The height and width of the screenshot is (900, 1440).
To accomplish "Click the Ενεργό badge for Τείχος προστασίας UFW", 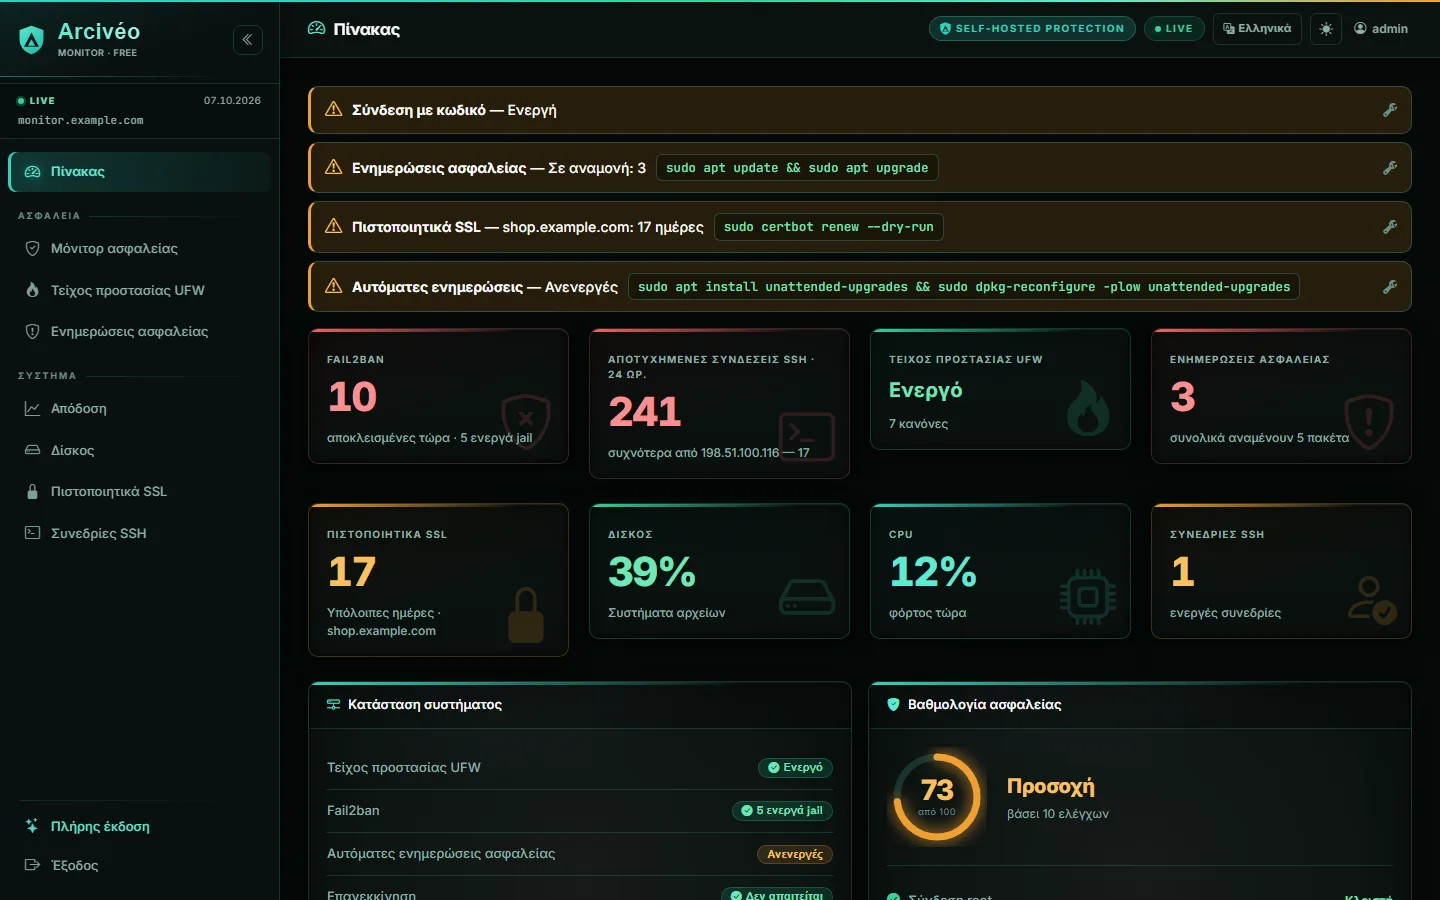I will [795, 768].
